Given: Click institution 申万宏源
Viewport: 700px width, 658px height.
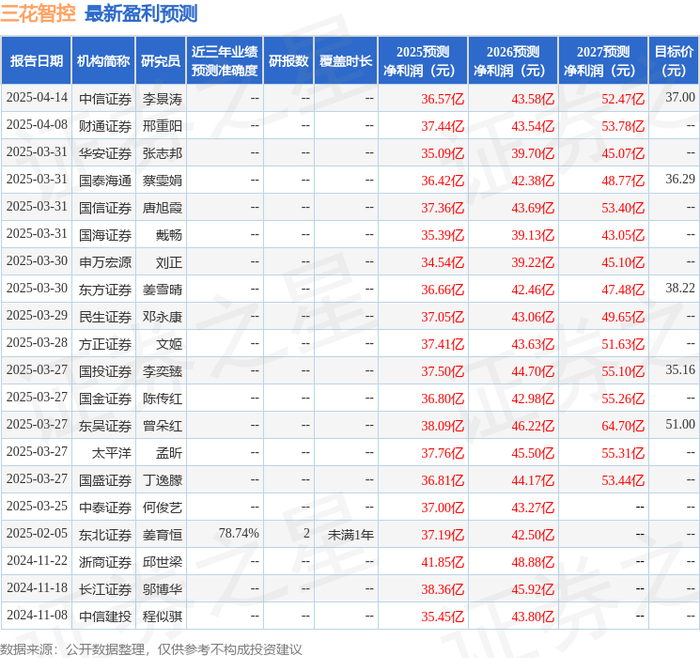Looking at the screenshot, I should (105, 262).
